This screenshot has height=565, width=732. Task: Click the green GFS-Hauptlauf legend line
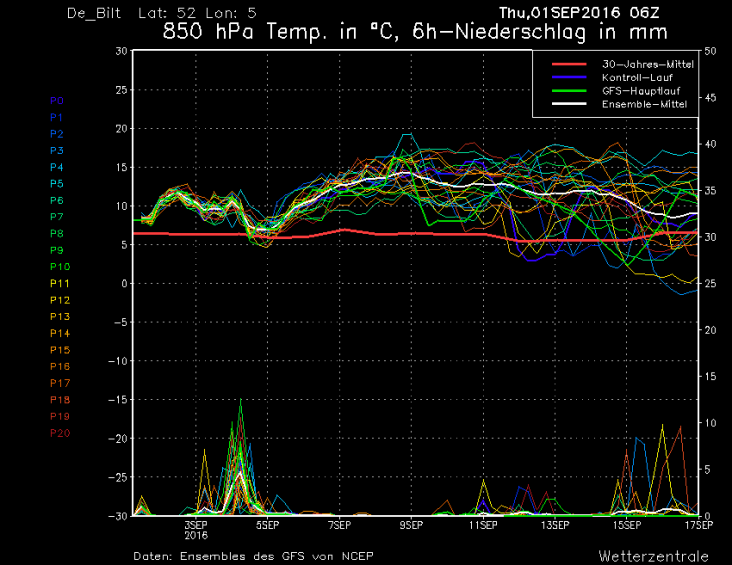click(x=569, y=91)
